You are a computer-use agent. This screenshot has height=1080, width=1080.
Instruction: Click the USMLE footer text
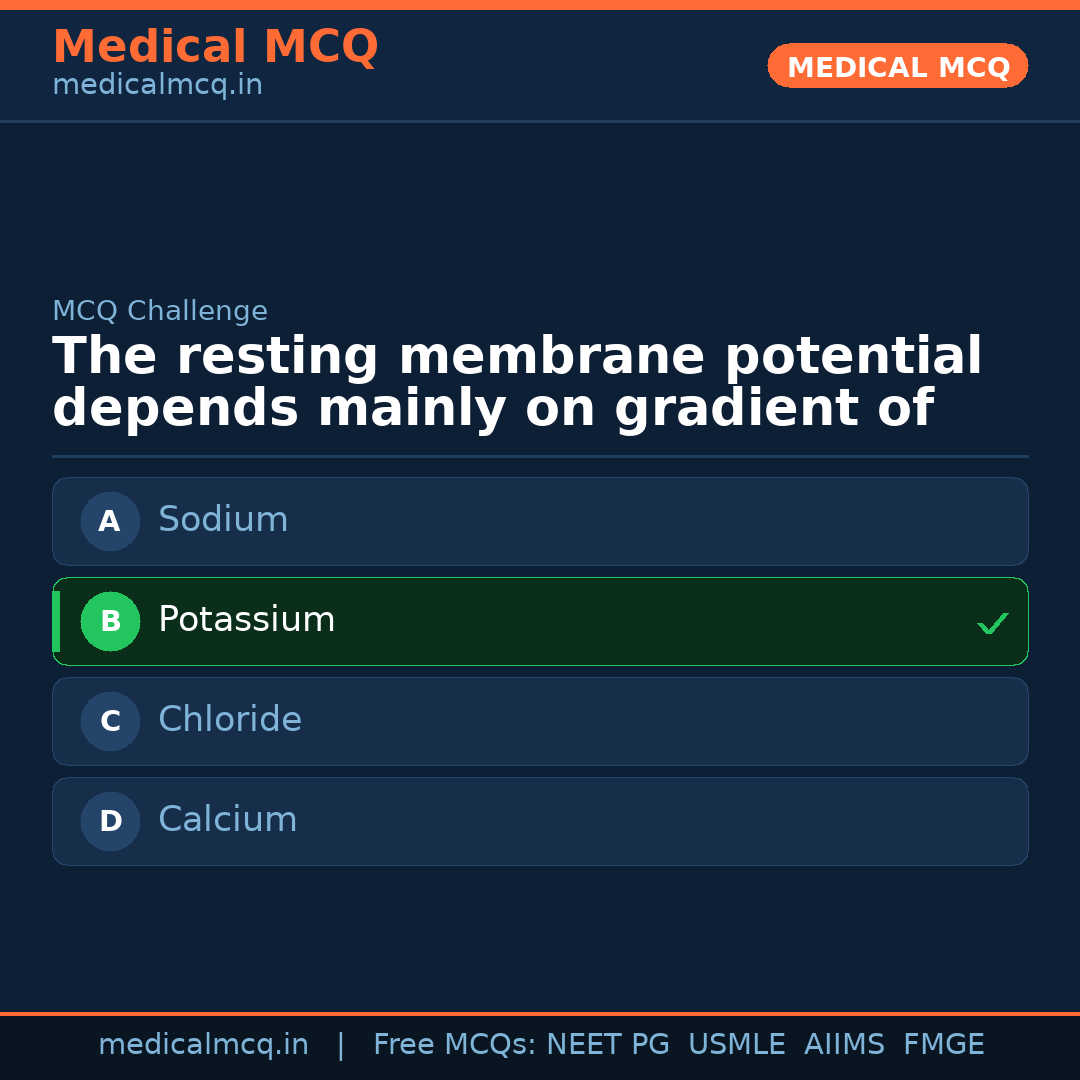point(736,1045)
